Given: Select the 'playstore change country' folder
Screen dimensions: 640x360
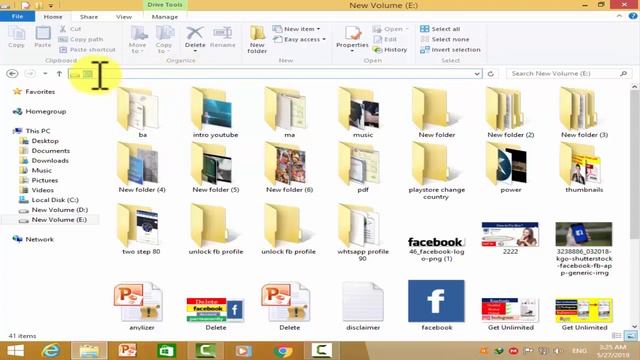Looking at the screenshot, I should [x=437, y=171].
